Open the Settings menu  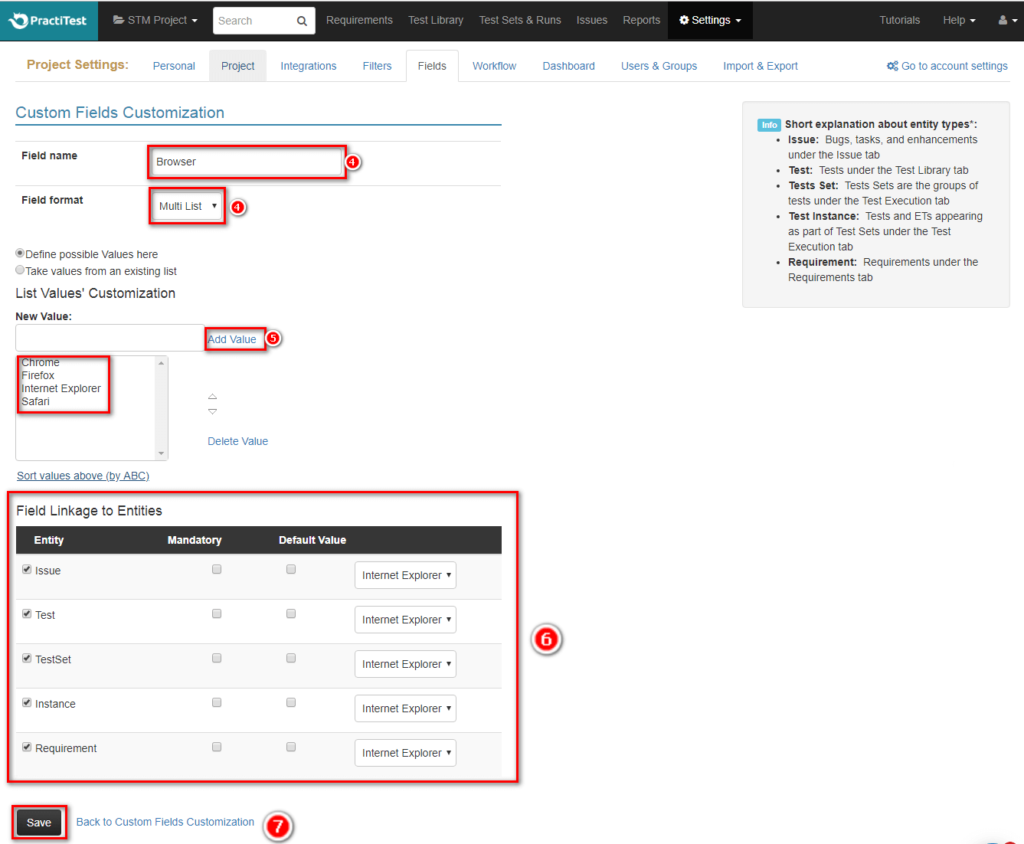[710, 20]
